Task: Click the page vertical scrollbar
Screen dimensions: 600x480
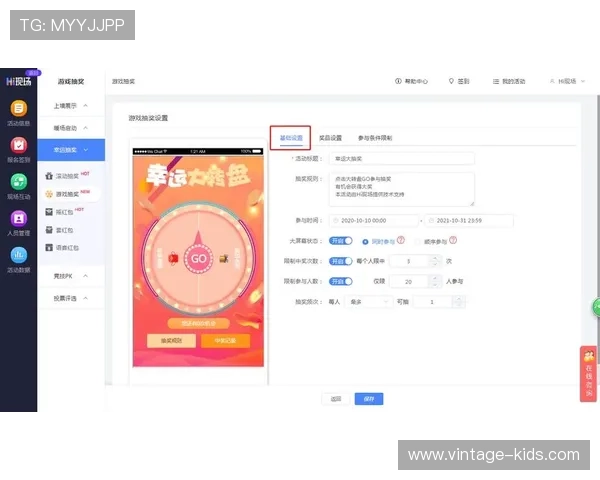Action: [x=598, y=230]
